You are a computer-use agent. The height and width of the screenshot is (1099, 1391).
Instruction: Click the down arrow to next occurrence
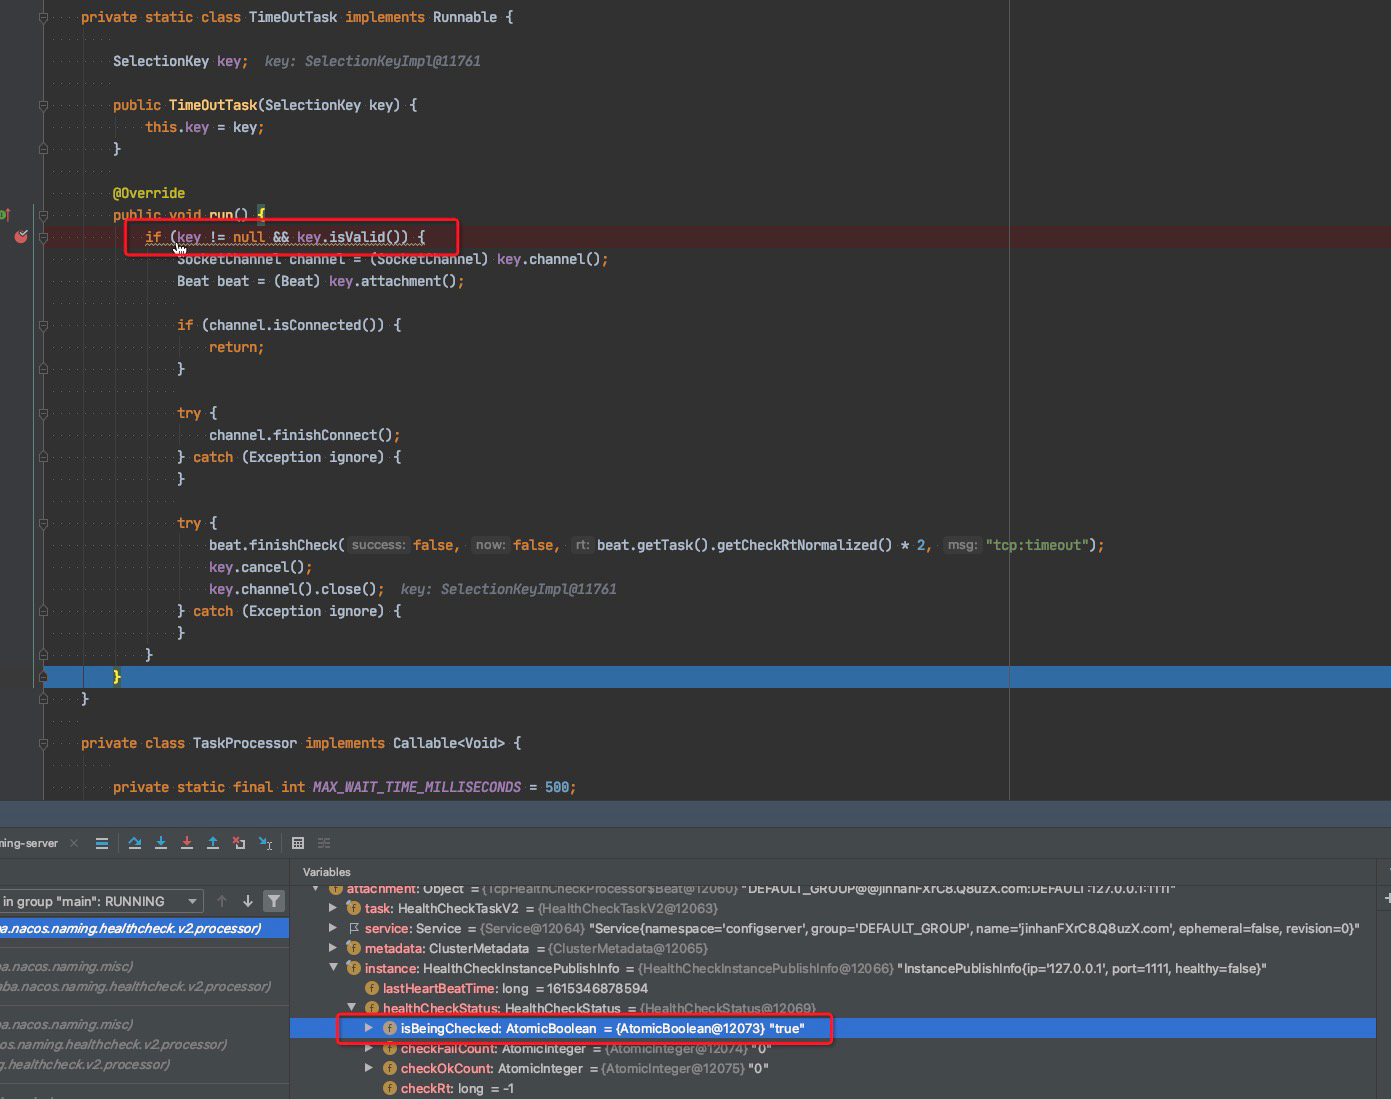click(x=247, y=901)
